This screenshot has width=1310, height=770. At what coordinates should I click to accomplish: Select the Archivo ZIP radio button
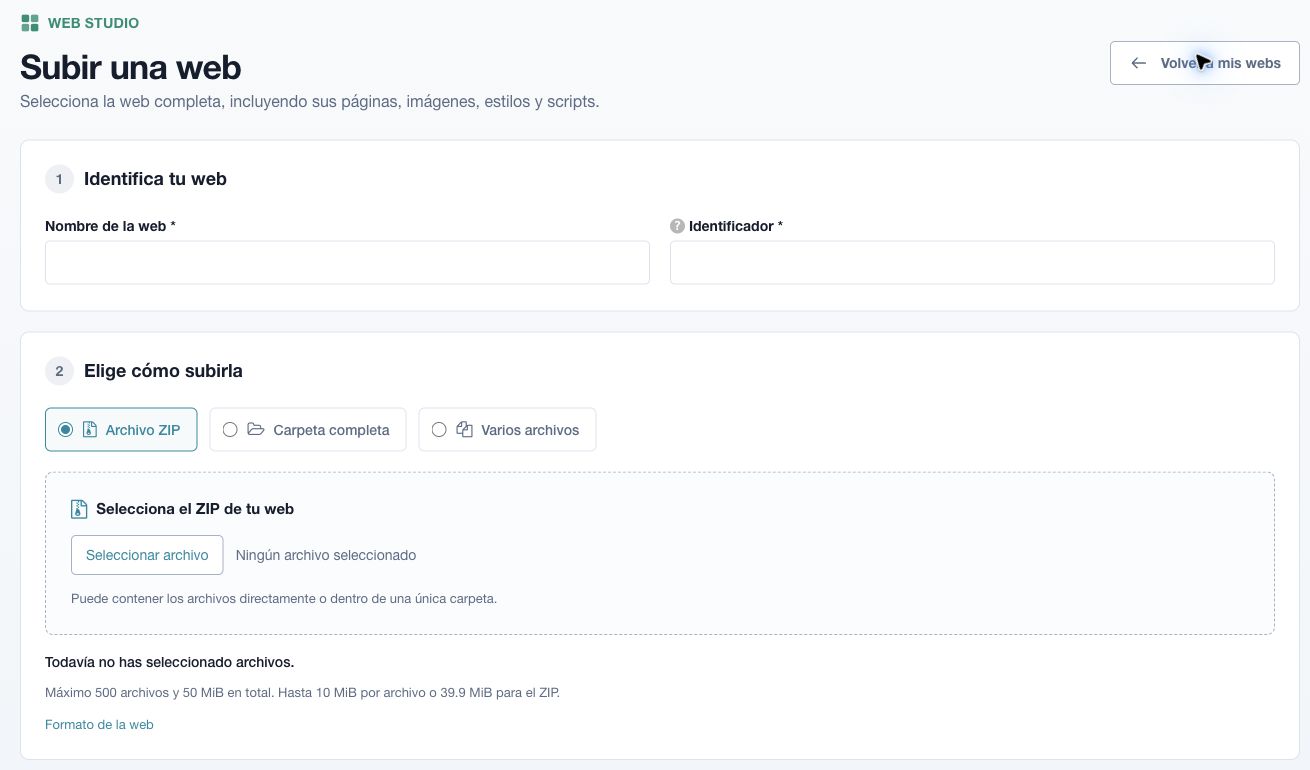pos(66,430)
